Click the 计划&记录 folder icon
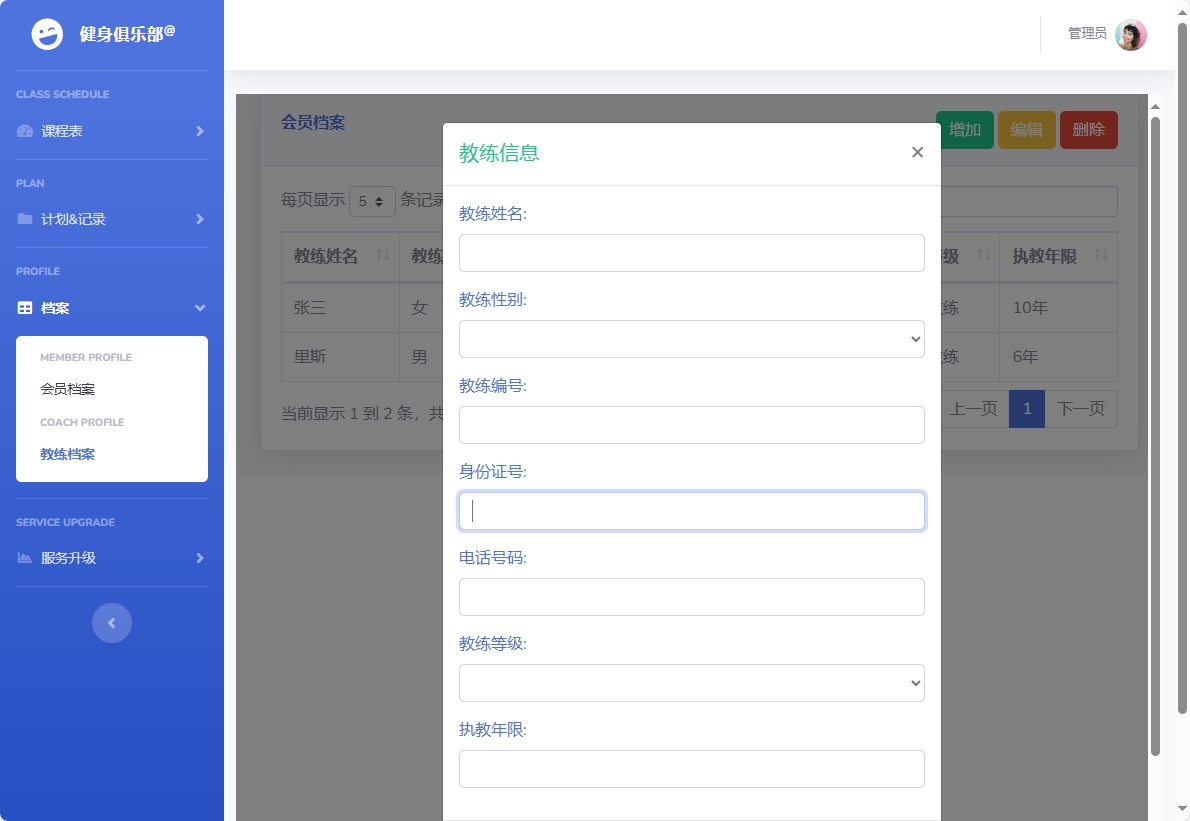This screenshot has width=1190, height=821. pos(24,219)
